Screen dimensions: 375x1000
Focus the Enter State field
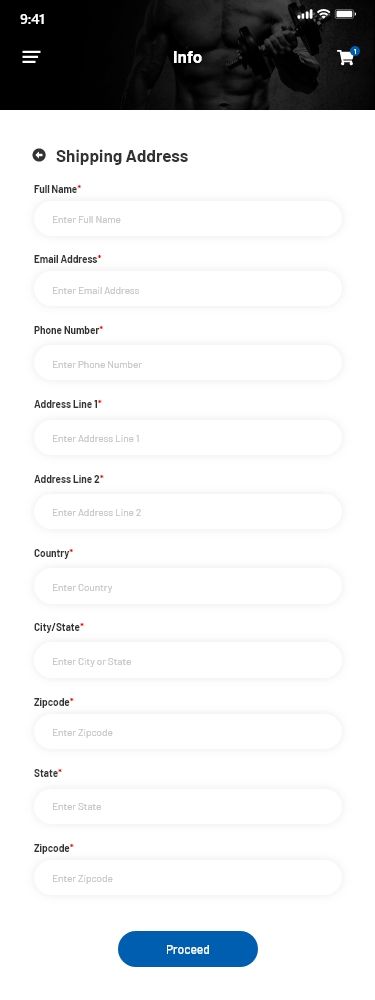(188, 806)
